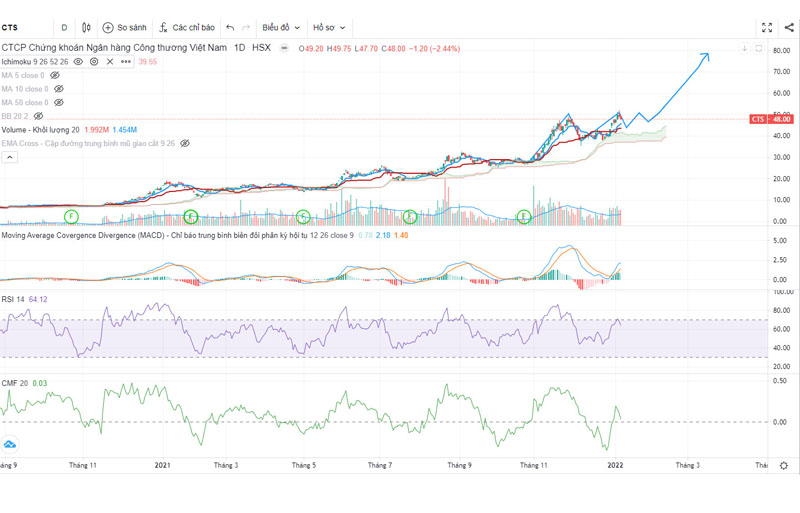Click the CMF value 0.03
The width and height of the screenshot is (800, 513).
40,383
